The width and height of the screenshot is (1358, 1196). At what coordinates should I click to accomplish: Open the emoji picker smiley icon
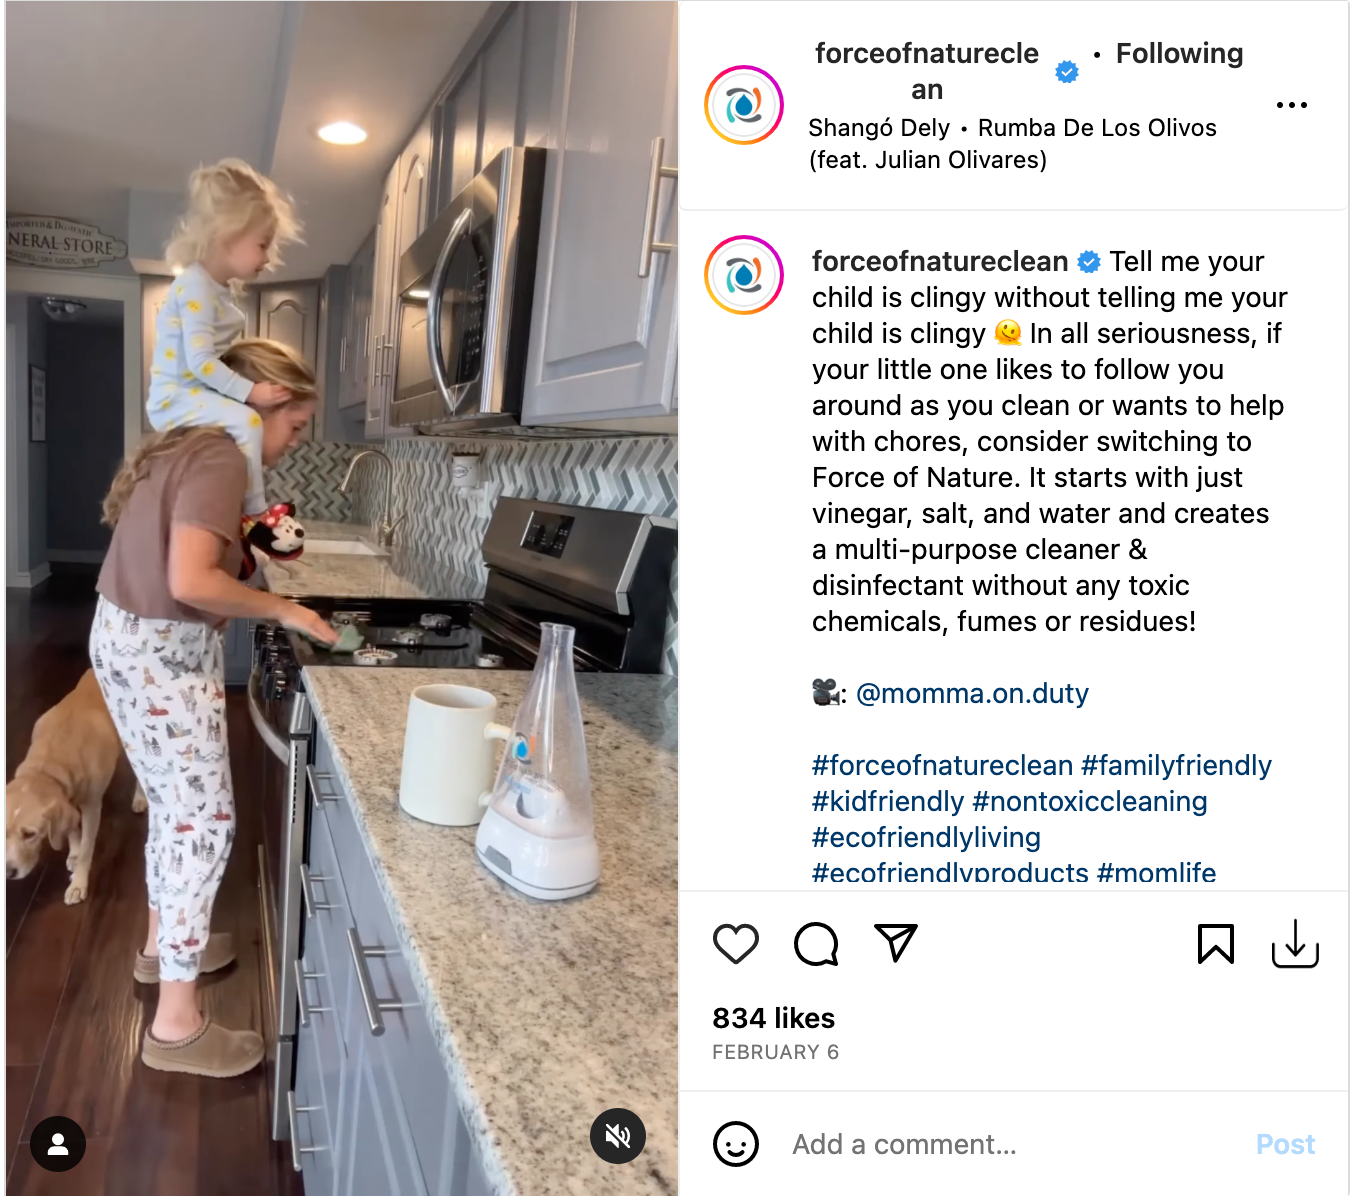pos(736,1144)
